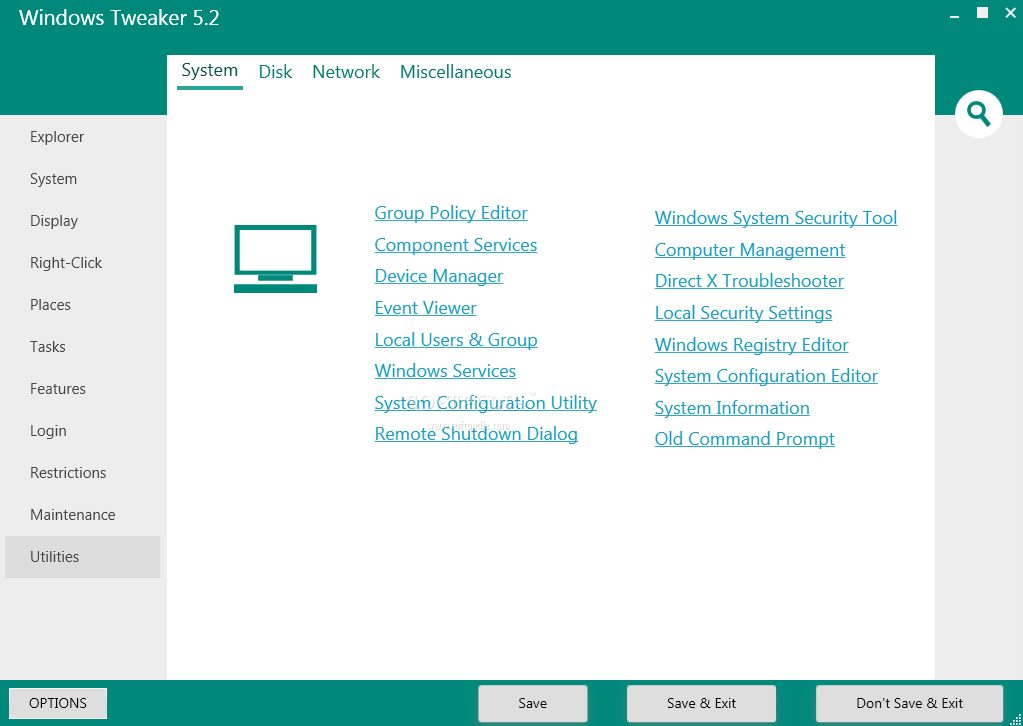Open Local Users & Group link

click(456, 340)
